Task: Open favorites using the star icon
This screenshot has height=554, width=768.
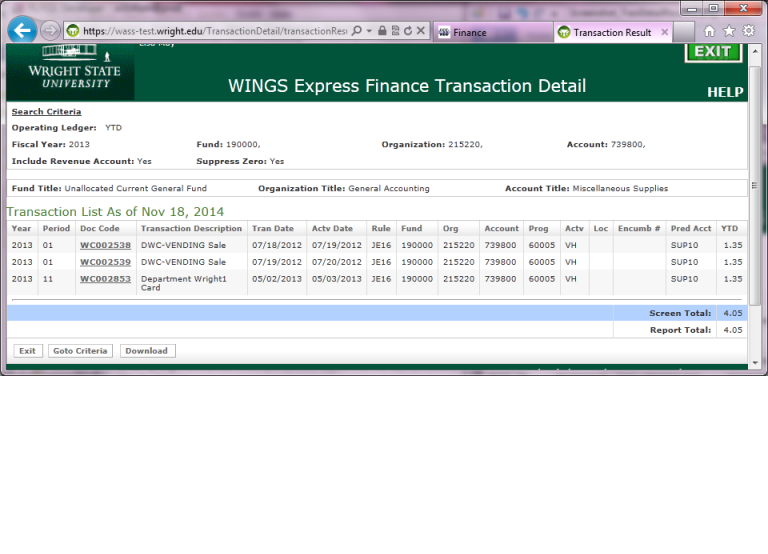Action: pos(729,31)
